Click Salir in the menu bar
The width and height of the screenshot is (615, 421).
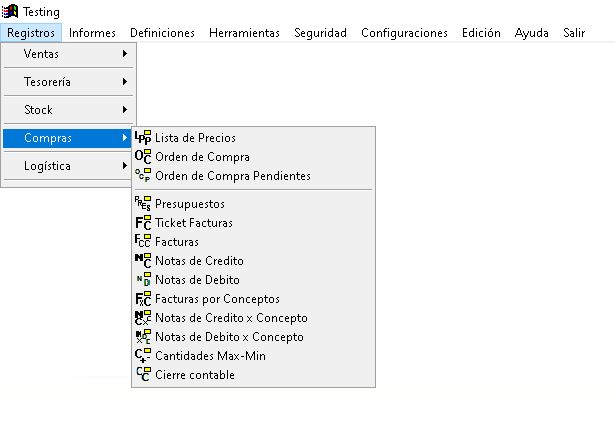pyautogui.click(x=574, y=33)
